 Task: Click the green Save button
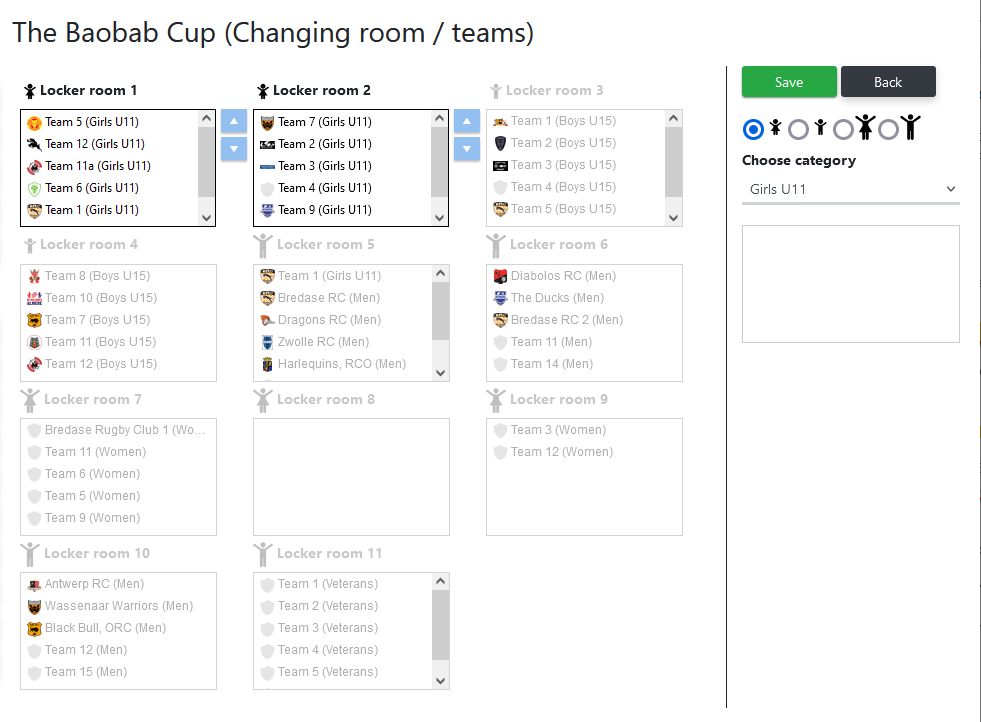(789, 82)
